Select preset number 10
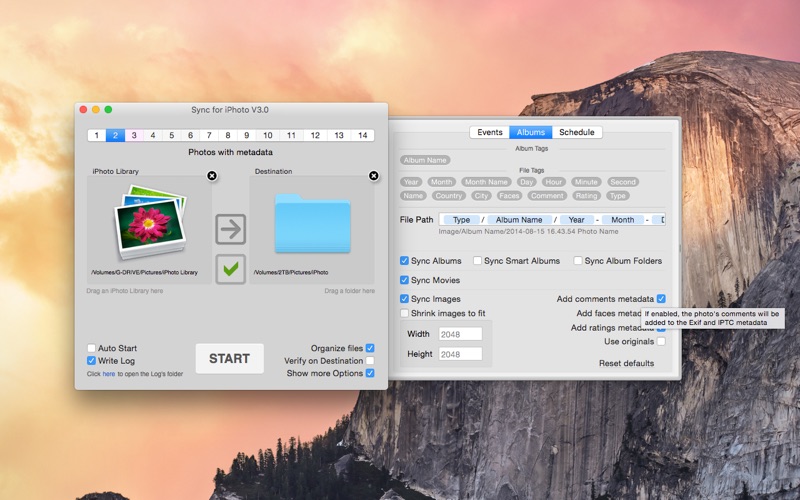This screenshot has width=800, height=500. pyautogui.click(x=267, y=135)
